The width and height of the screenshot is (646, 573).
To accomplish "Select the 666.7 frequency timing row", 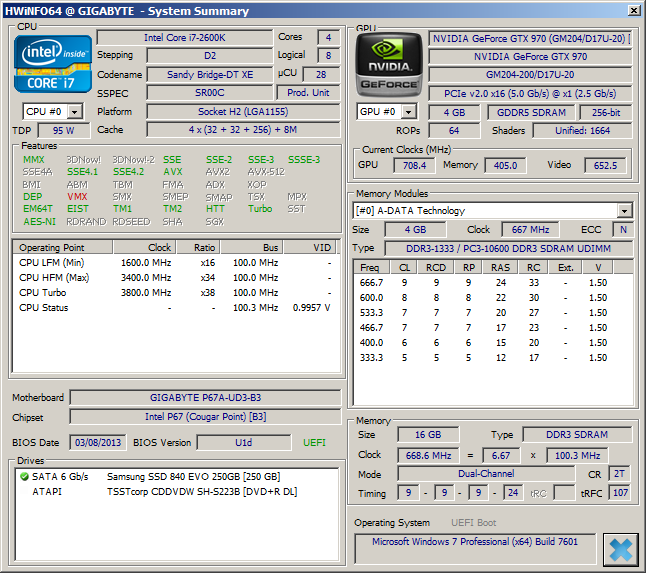I will 493,283.
